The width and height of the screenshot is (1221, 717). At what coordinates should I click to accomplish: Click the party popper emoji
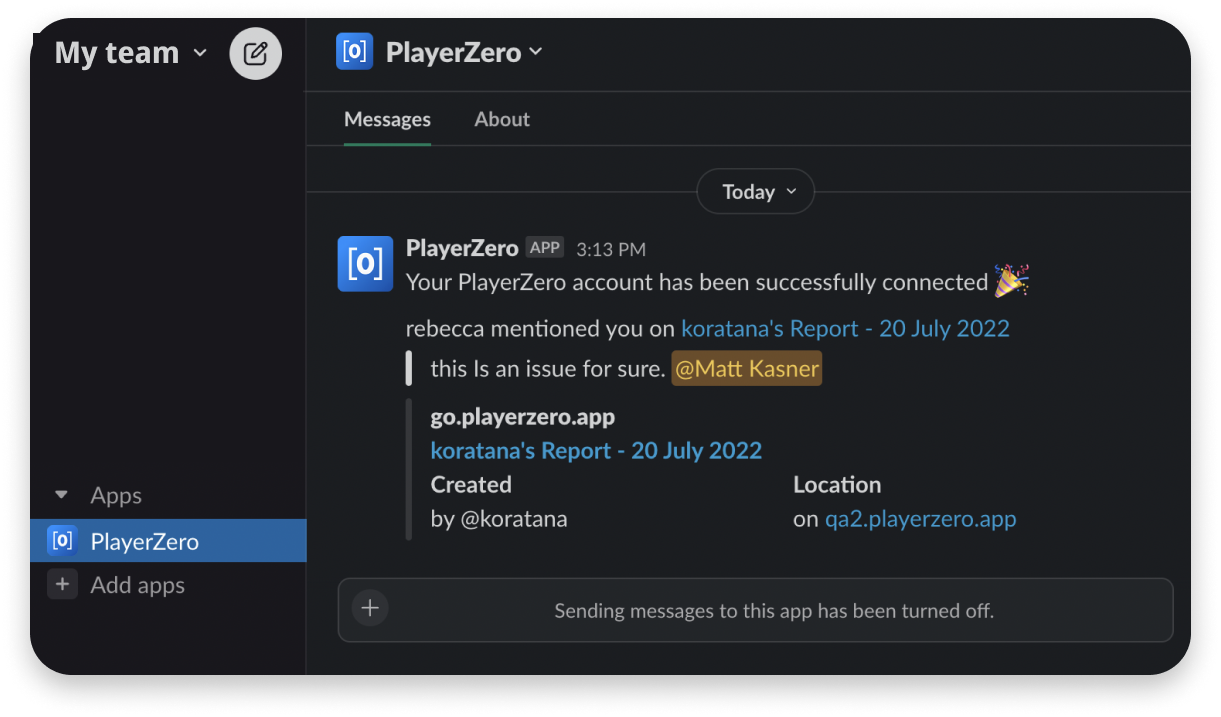coord(1011,281)
